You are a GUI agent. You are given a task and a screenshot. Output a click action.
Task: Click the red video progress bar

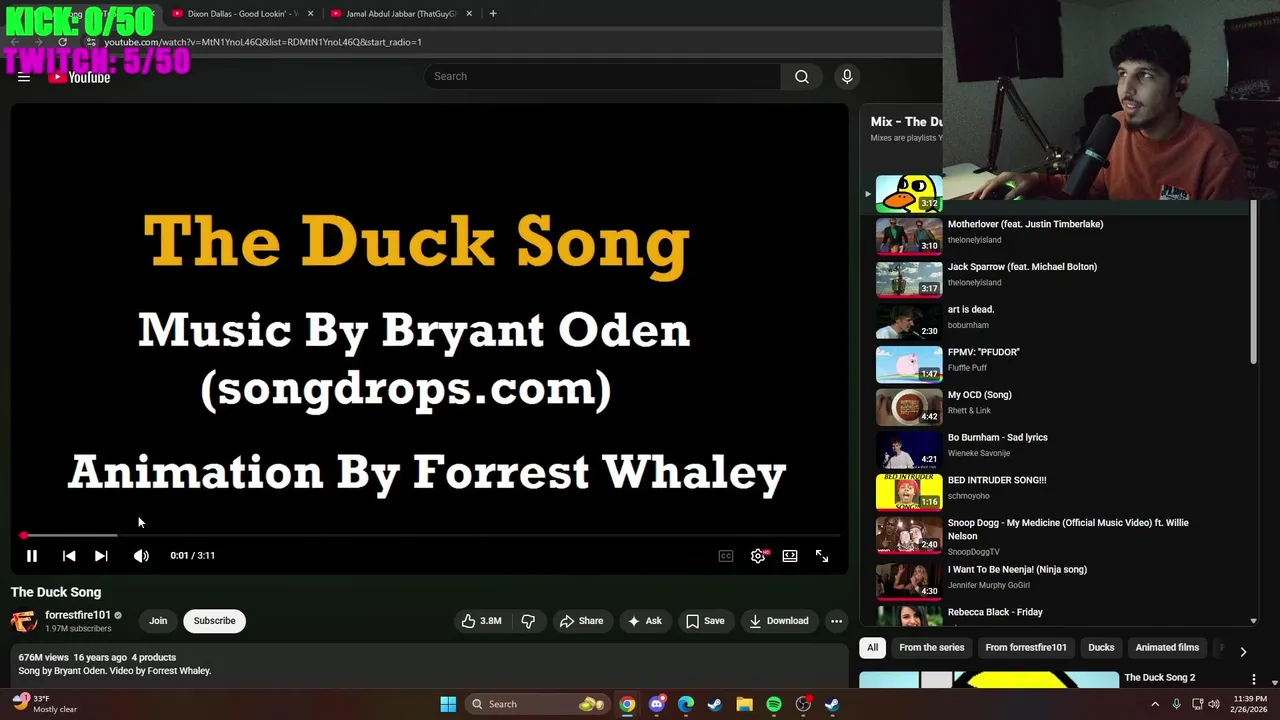430,535
